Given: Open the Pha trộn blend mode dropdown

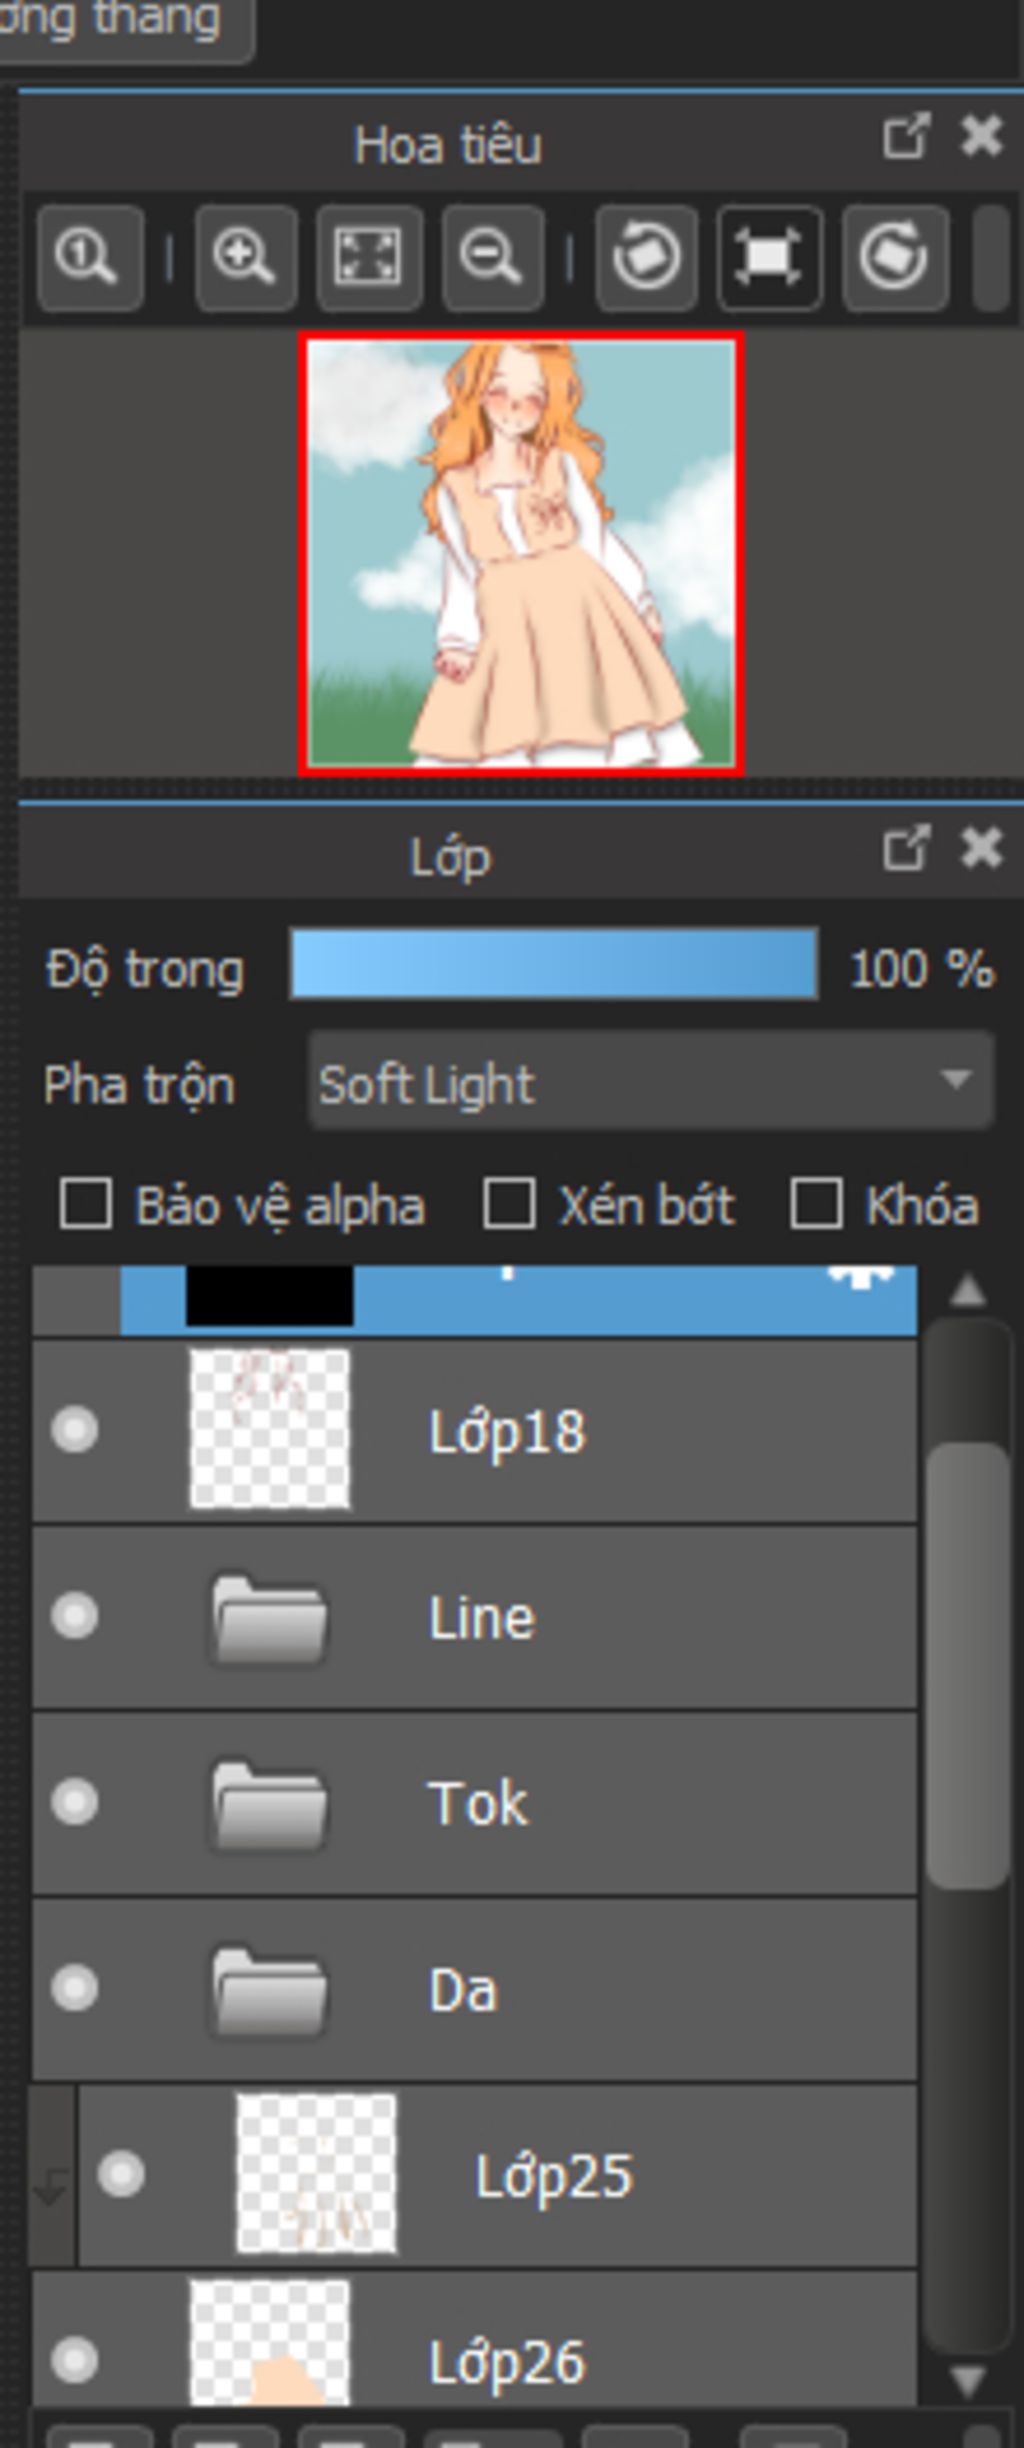Looking at the screenshot, I should pos(651,1082).
